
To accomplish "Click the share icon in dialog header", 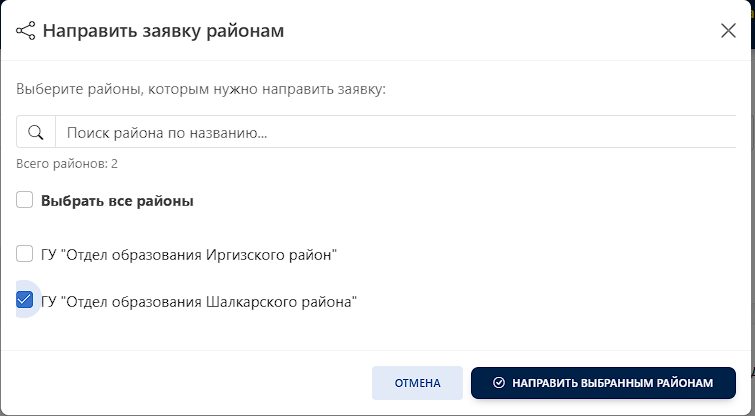I will (x=26, y=31).
